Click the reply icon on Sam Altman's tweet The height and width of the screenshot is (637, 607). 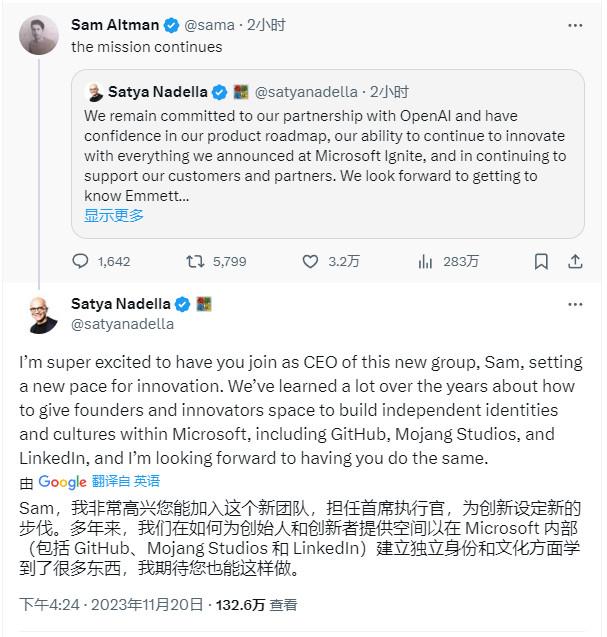click(x=81, y=261)
